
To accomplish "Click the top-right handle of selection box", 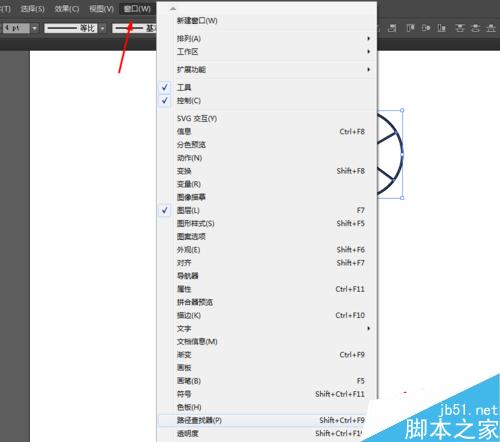I will pos(402,110).
